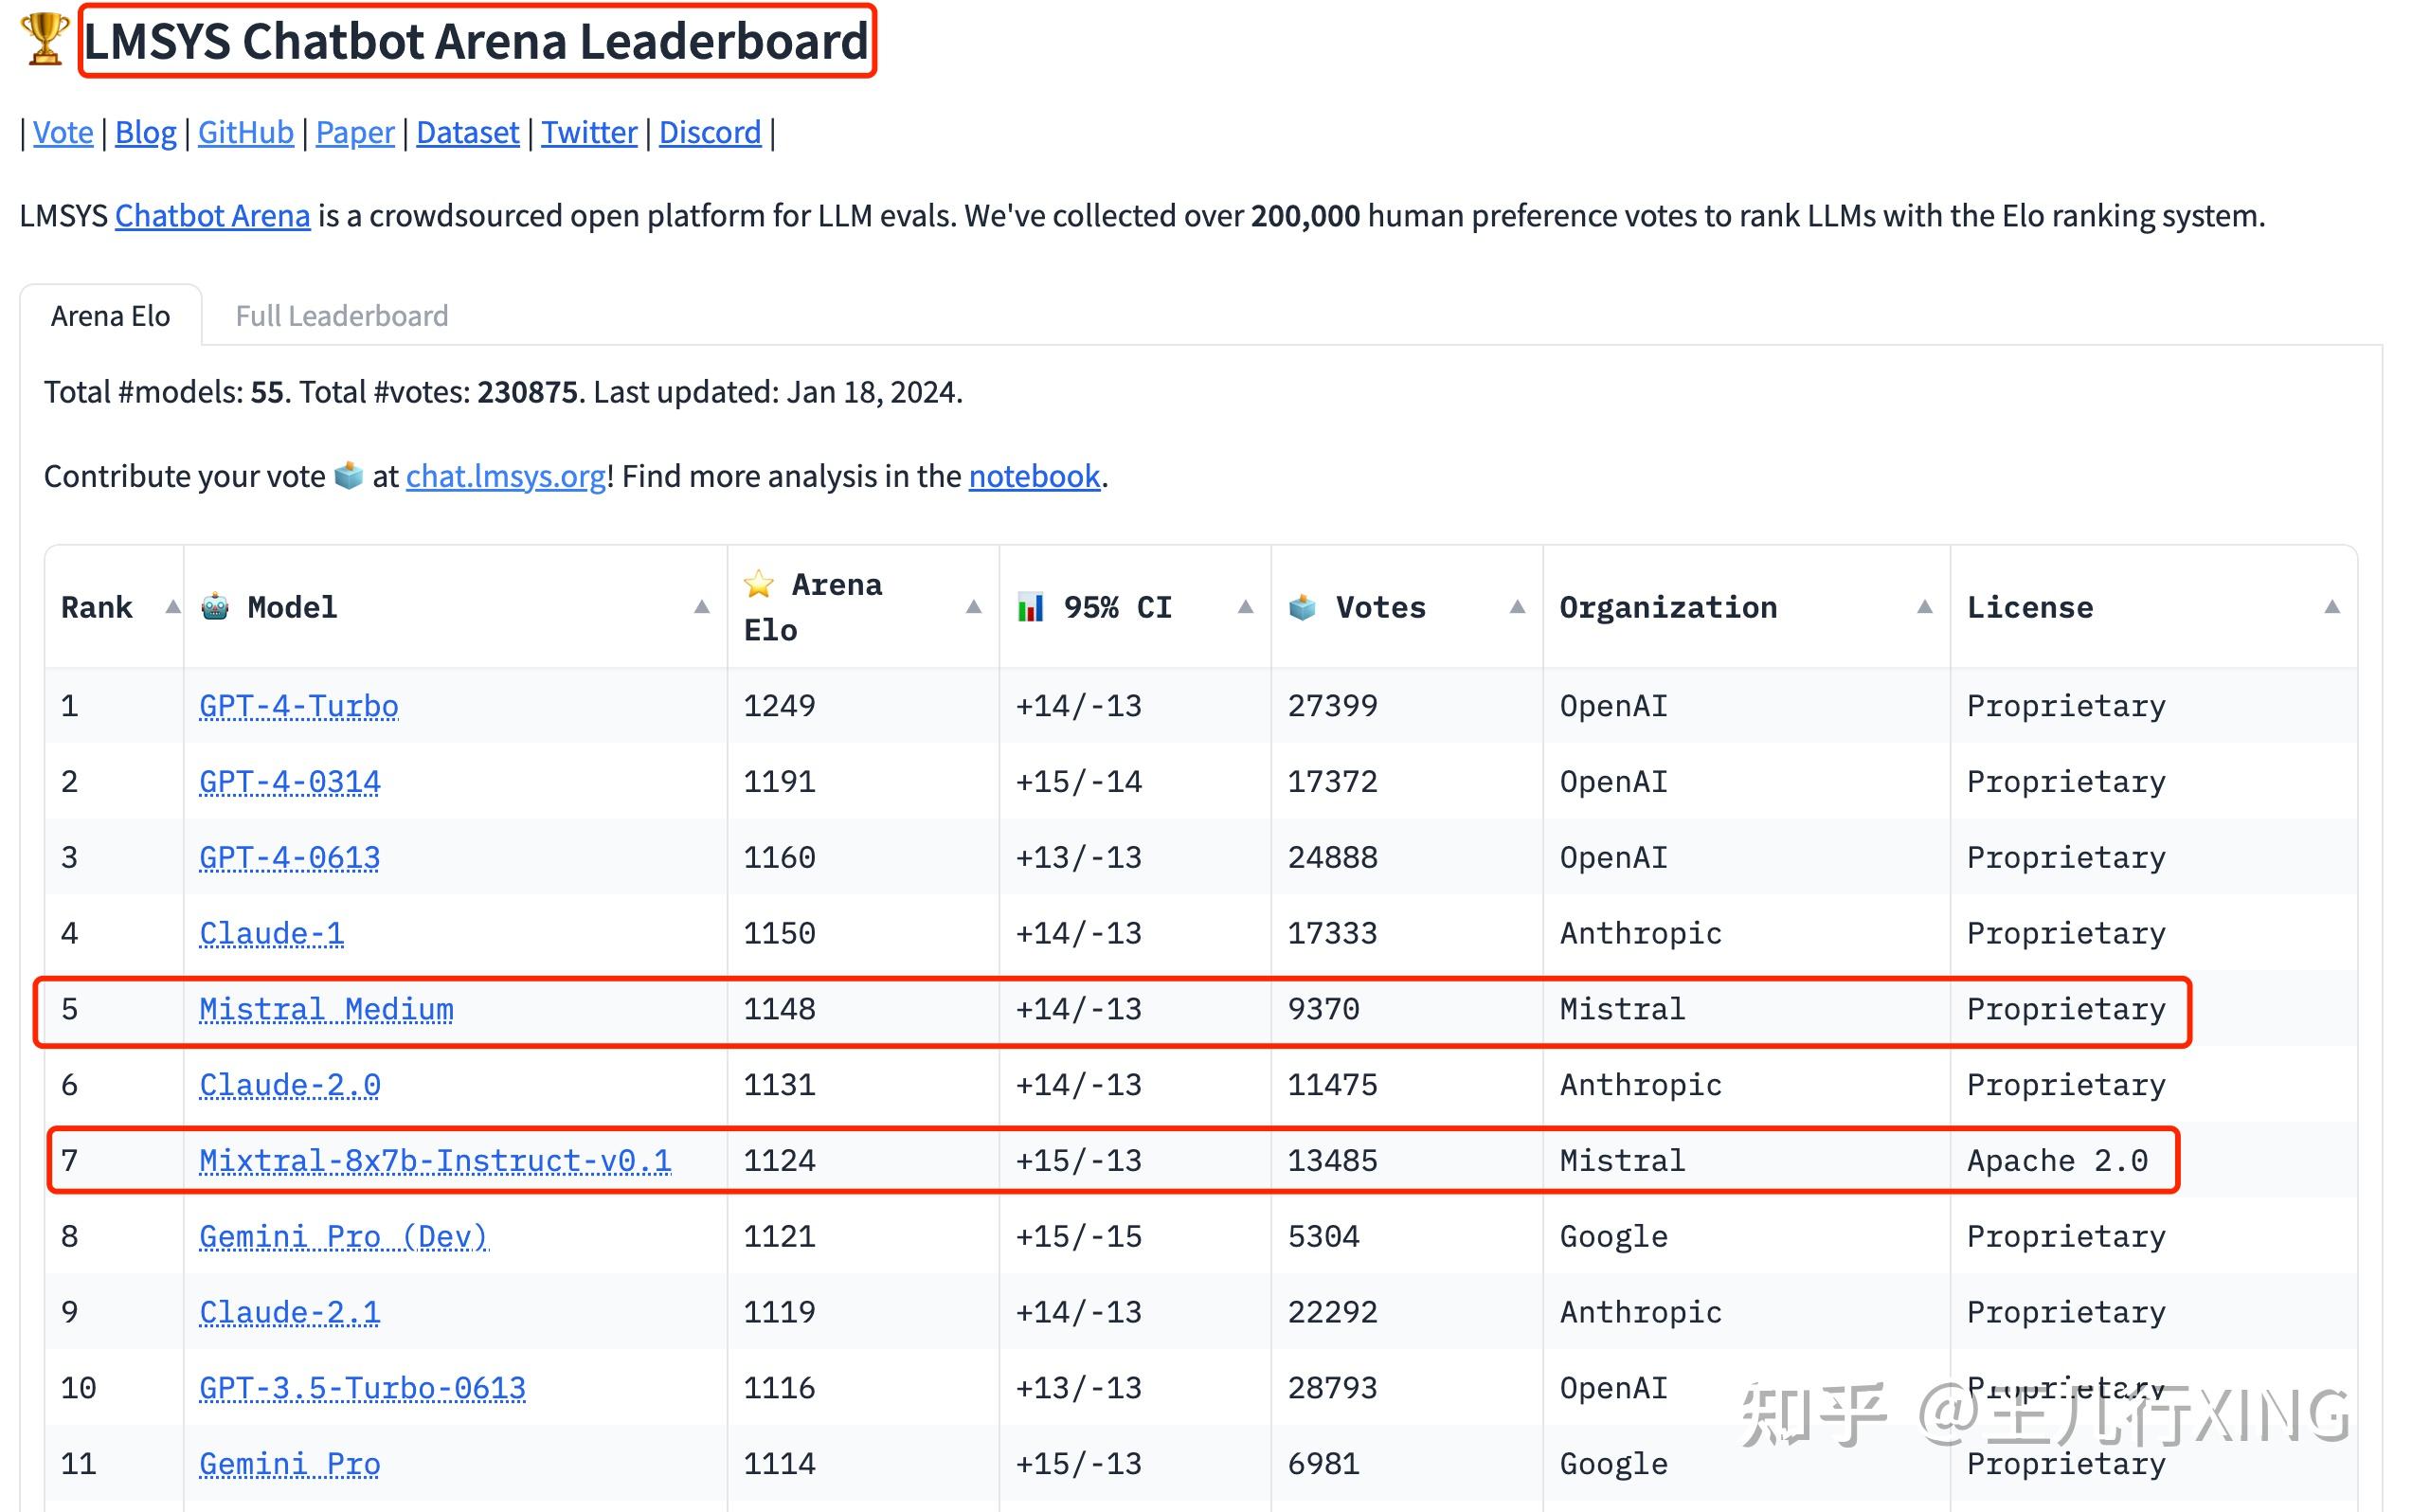Sort by License column arrow
Viewport: 2412px width, 1512px height.
pos(2331,607)
